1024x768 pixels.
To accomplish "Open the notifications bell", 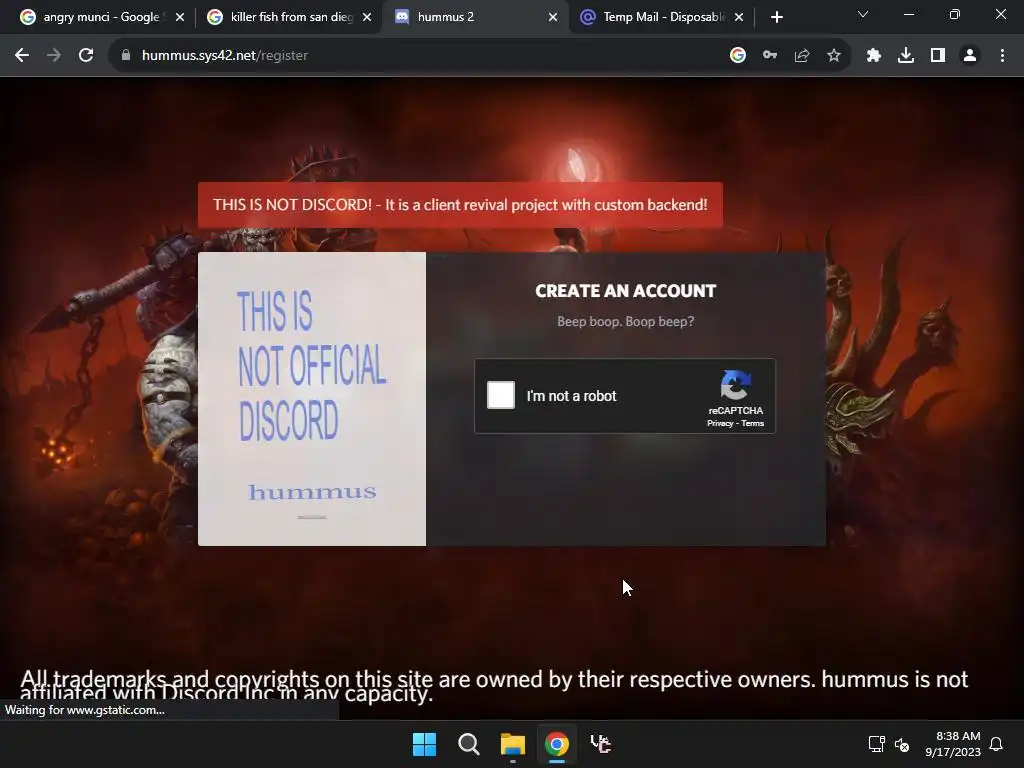I will pos(996,744).
